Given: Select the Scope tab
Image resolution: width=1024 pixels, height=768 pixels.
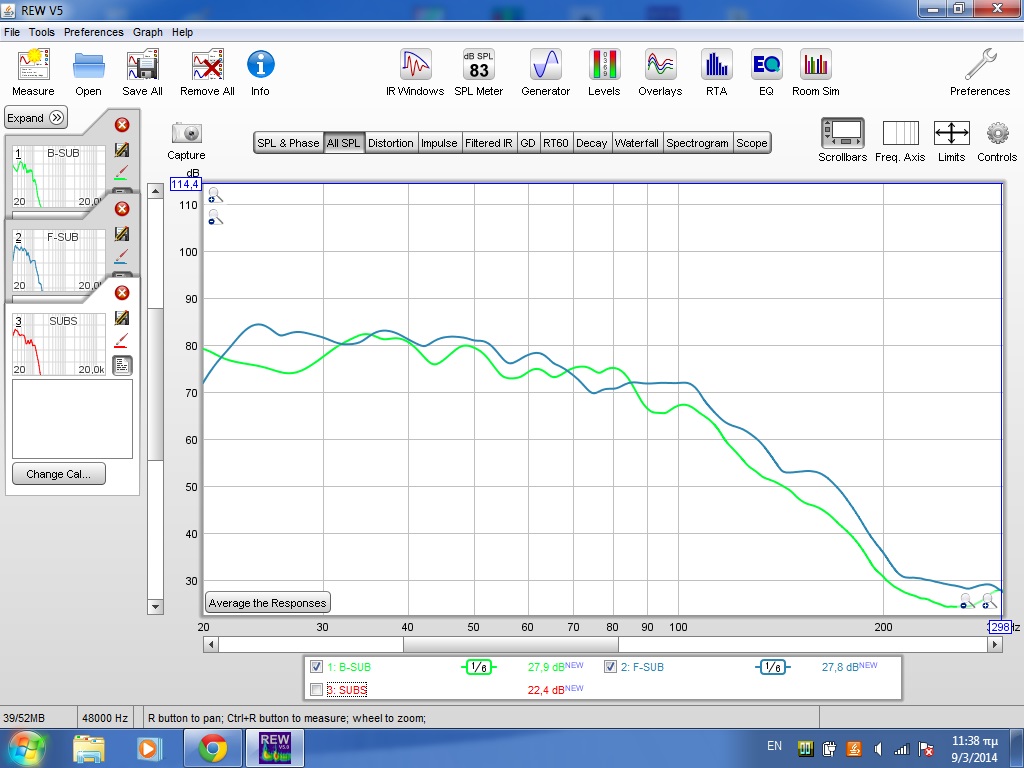Looking at the screenshot, I should pos(752,143).
